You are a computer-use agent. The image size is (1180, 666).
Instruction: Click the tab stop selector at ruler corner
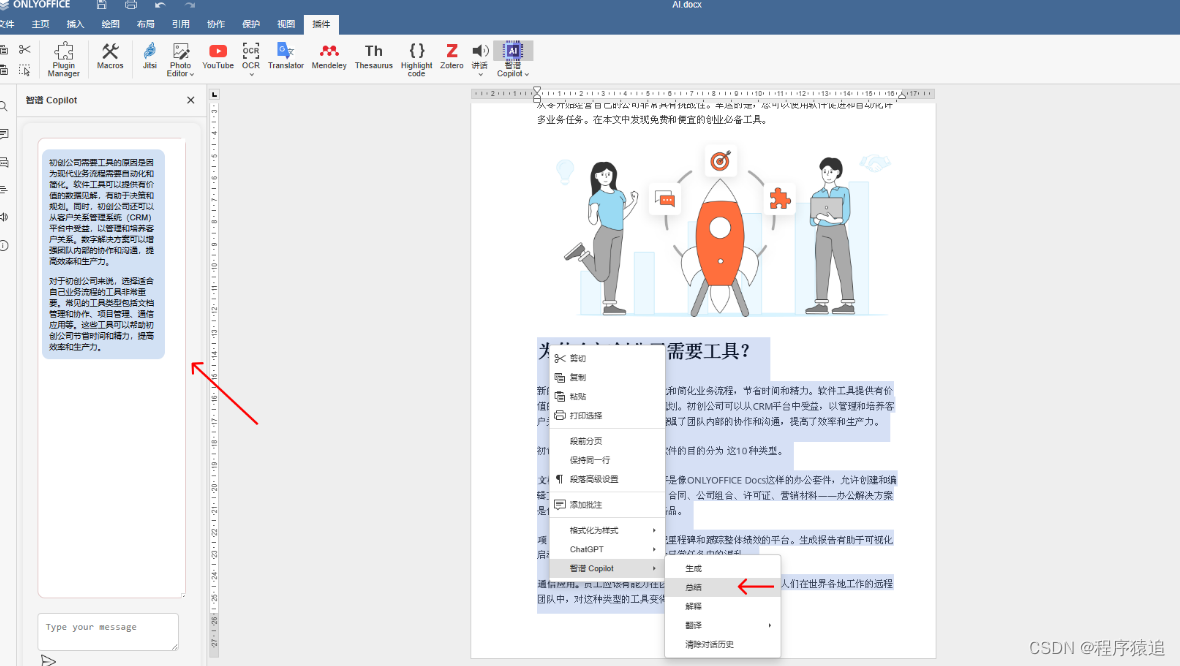[x=214, y=95]
